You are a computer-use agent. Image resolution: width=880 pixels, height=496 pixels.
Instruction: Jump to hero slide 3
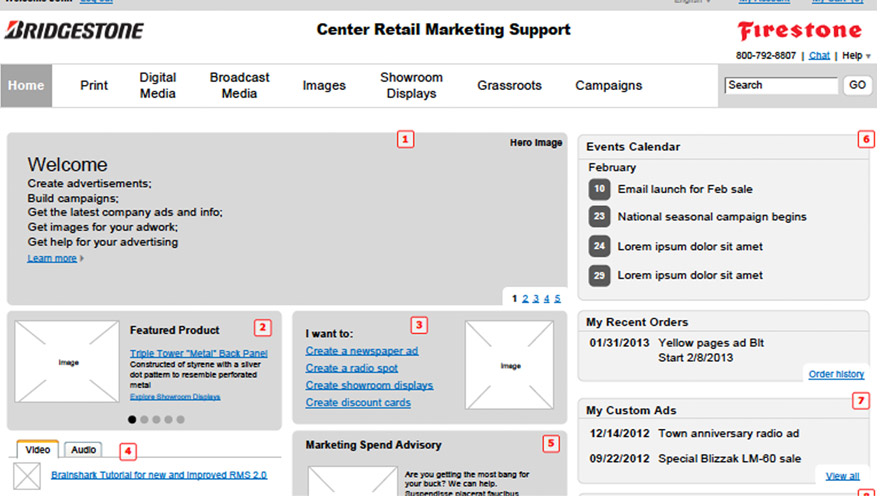(536, 298)
